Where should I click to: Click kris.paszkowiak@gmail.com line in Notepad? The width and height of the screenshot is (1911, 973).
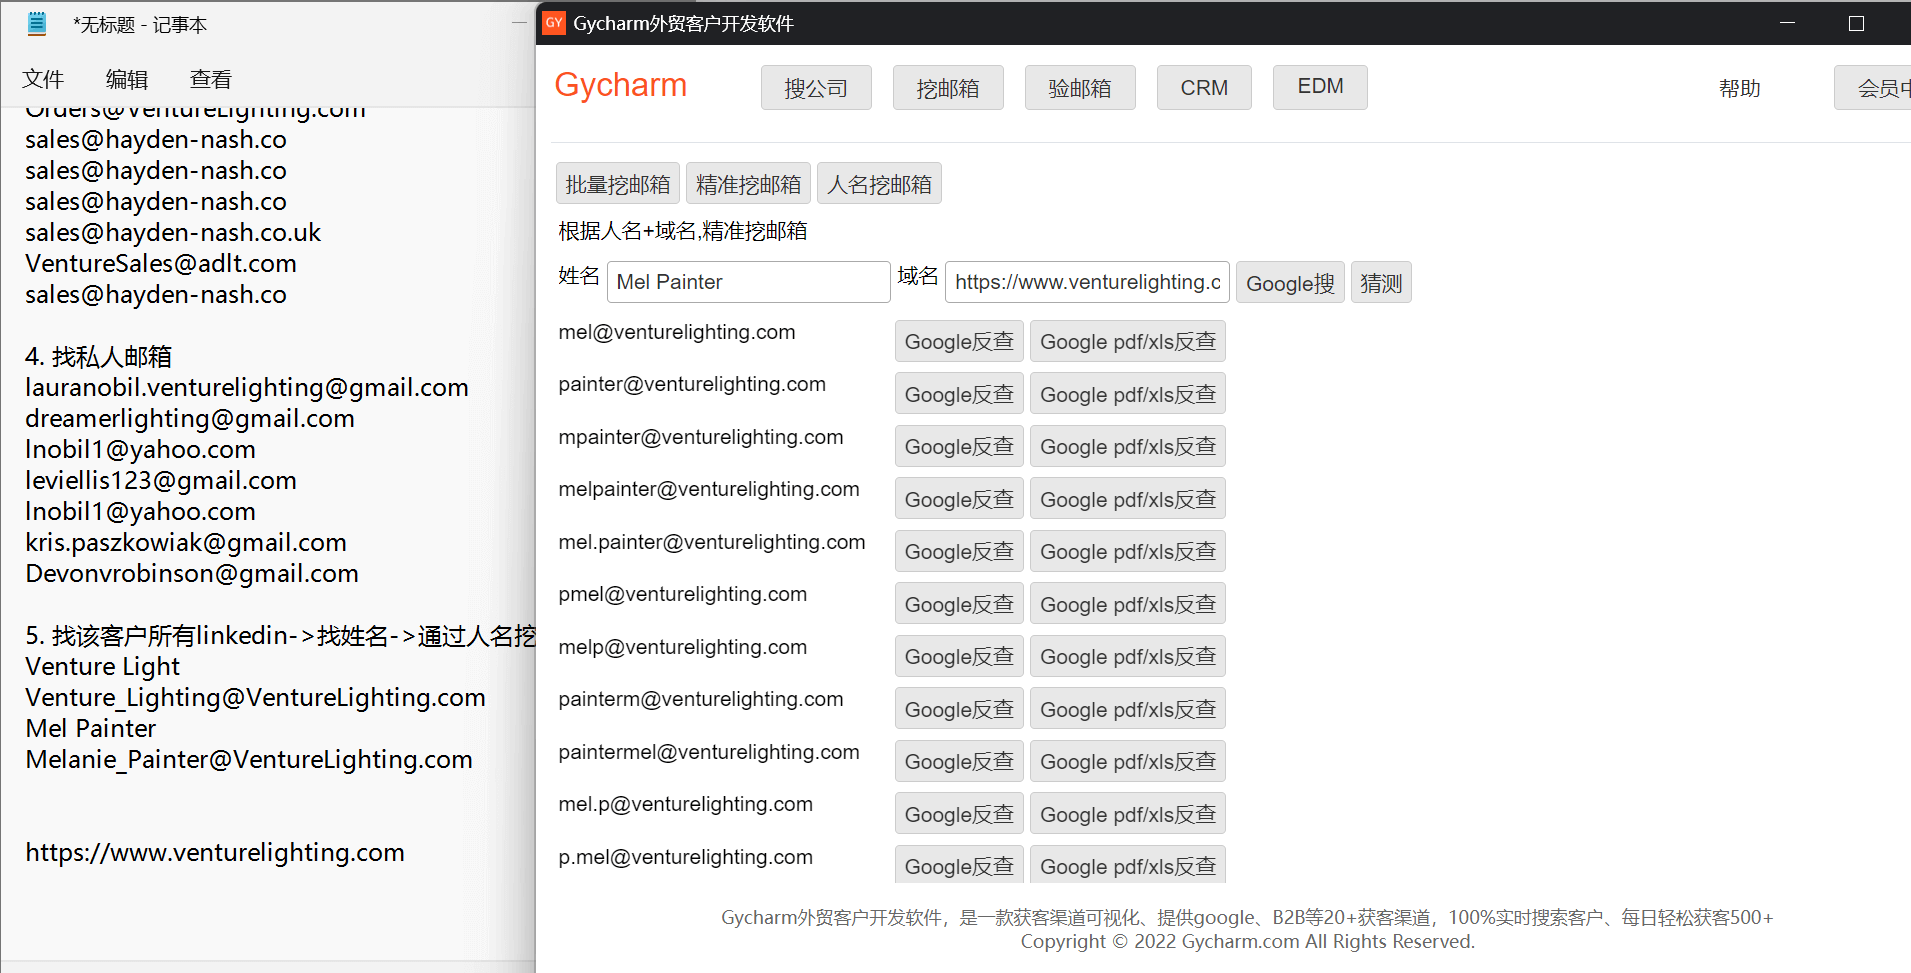pos(186,542)
